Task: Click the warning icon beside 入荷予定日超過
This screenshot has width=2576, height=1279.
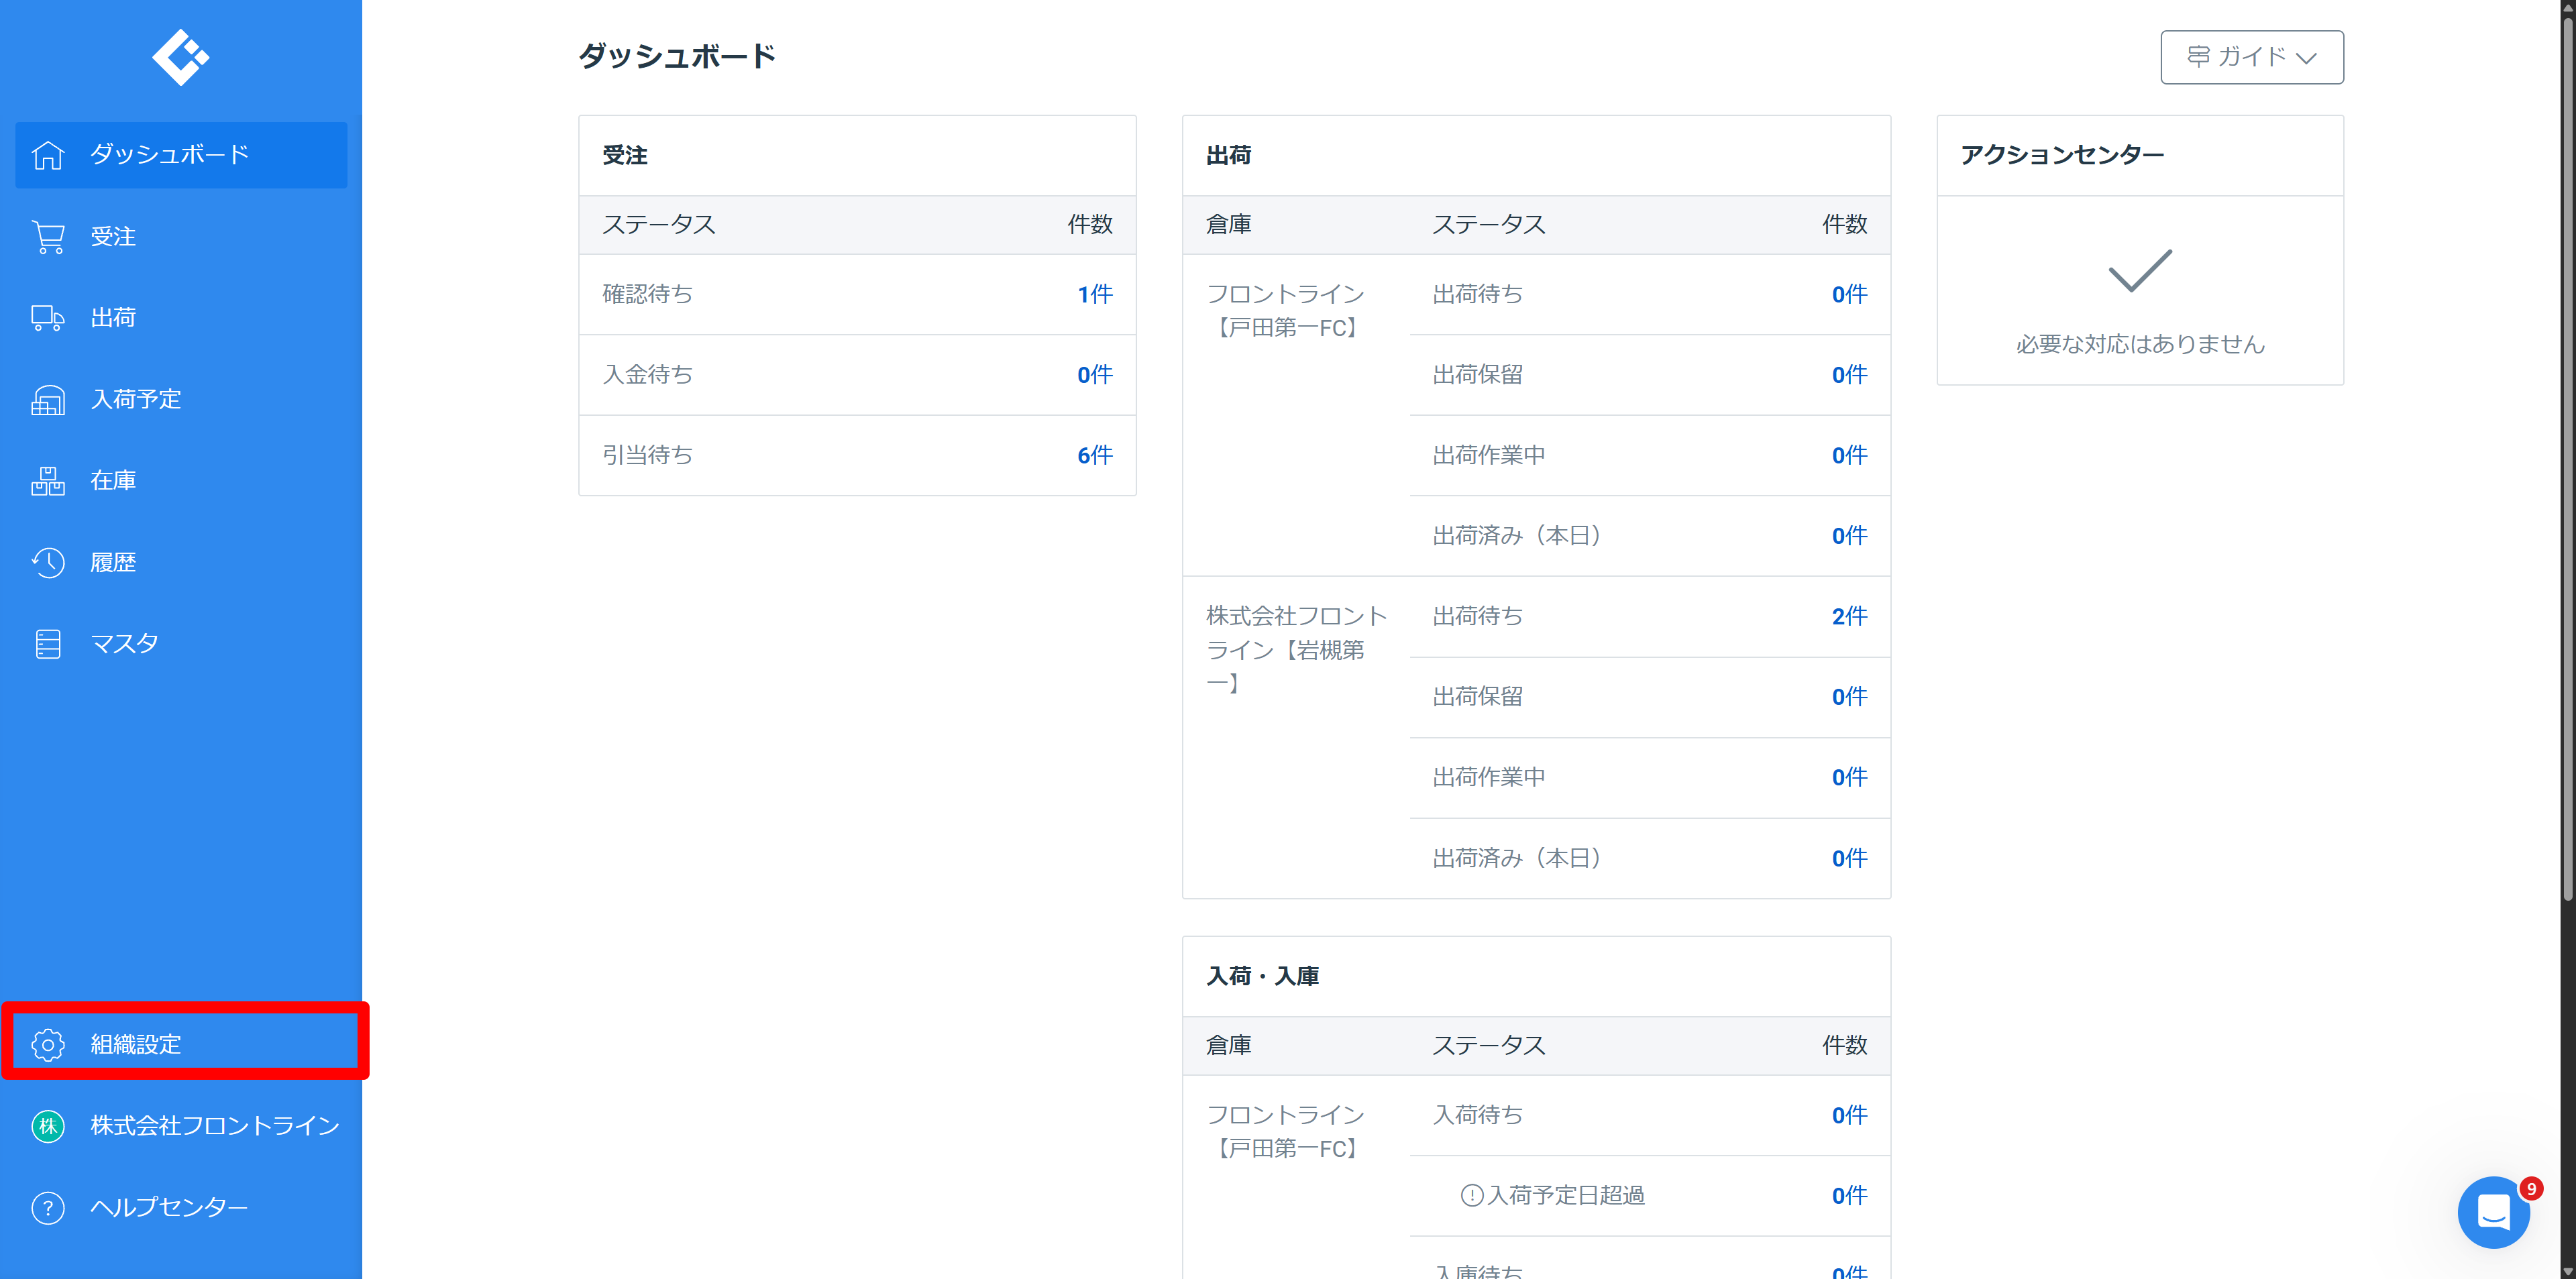Action: 1471,1195
